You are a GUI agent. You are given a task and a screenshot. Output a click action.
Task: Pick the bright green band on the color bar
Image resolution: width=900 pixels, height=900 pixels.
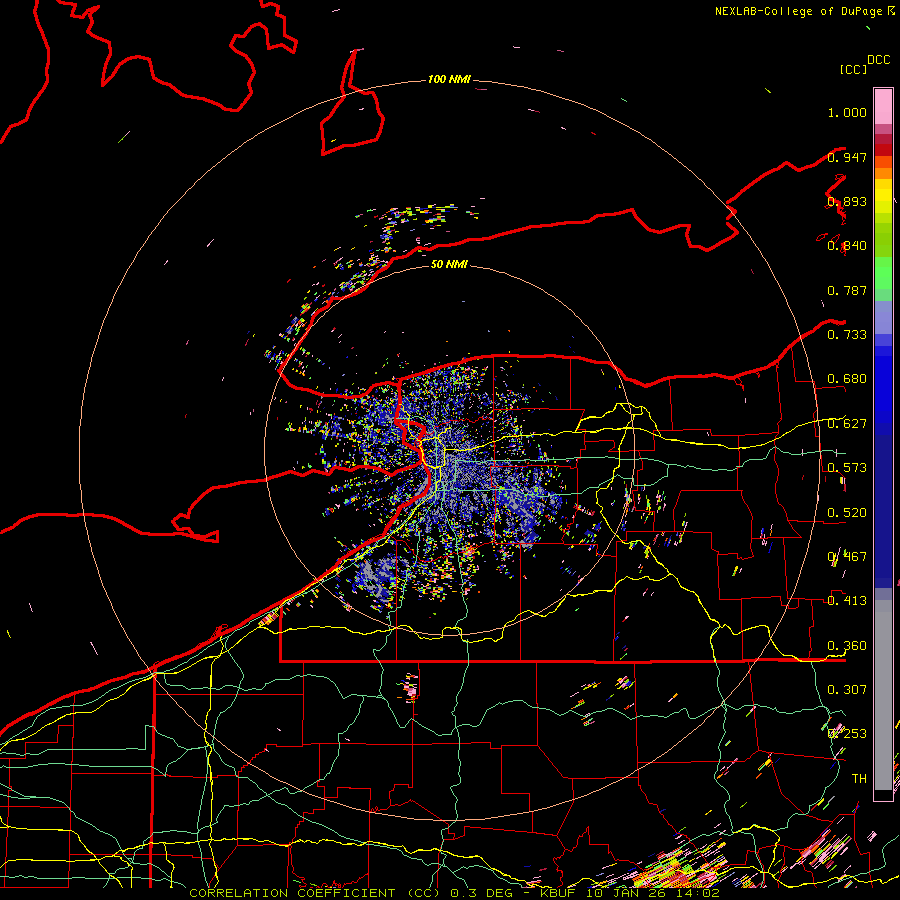coord(883,273)
